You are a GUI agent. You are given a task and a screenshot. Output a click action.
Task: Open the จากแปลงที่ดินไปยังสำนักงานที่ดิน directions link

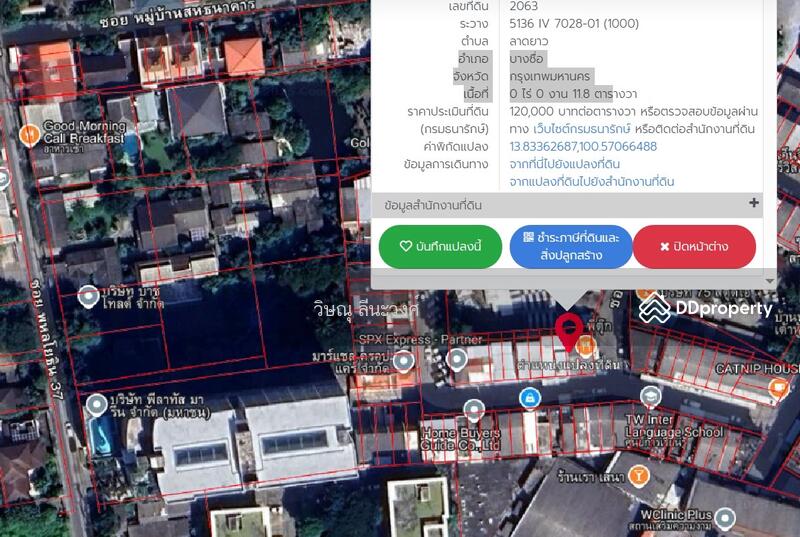(x=591, y=182)
